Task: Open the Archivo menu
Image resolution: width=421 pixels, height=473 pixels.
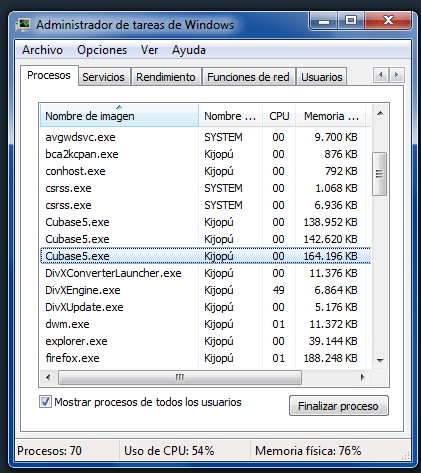Action: pos(42,50)
